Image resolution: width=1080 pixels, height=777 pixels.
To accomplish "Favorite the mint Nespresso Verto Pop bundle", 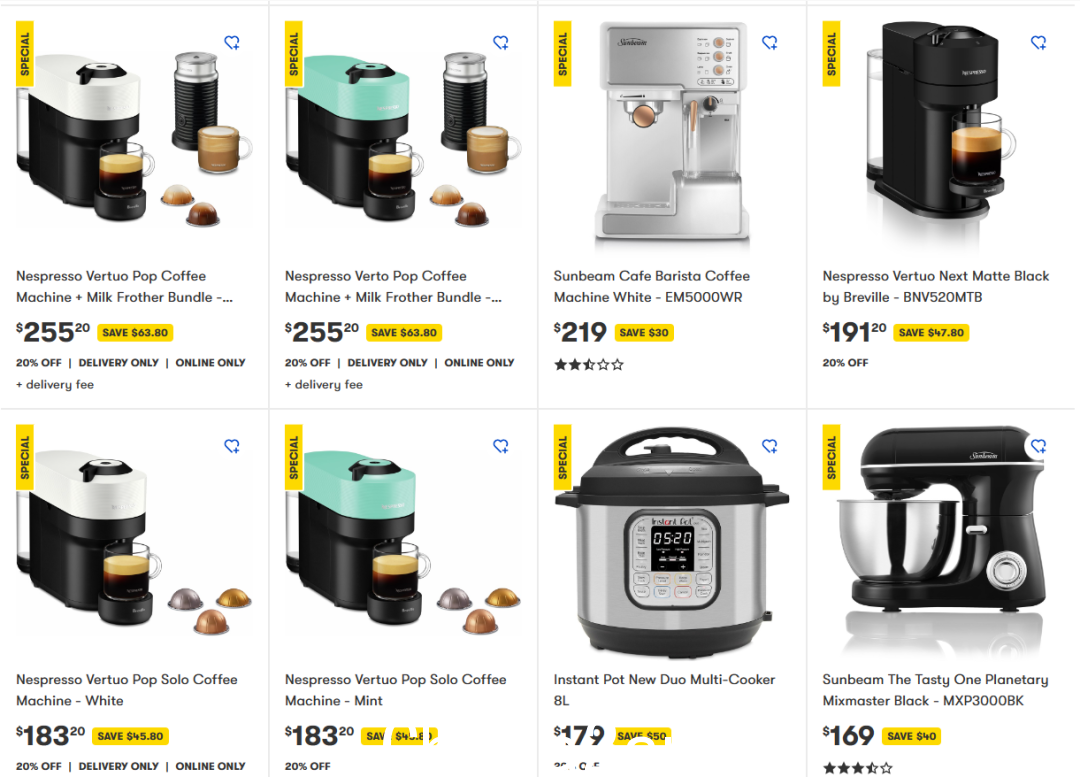I will tap(501, 43).
